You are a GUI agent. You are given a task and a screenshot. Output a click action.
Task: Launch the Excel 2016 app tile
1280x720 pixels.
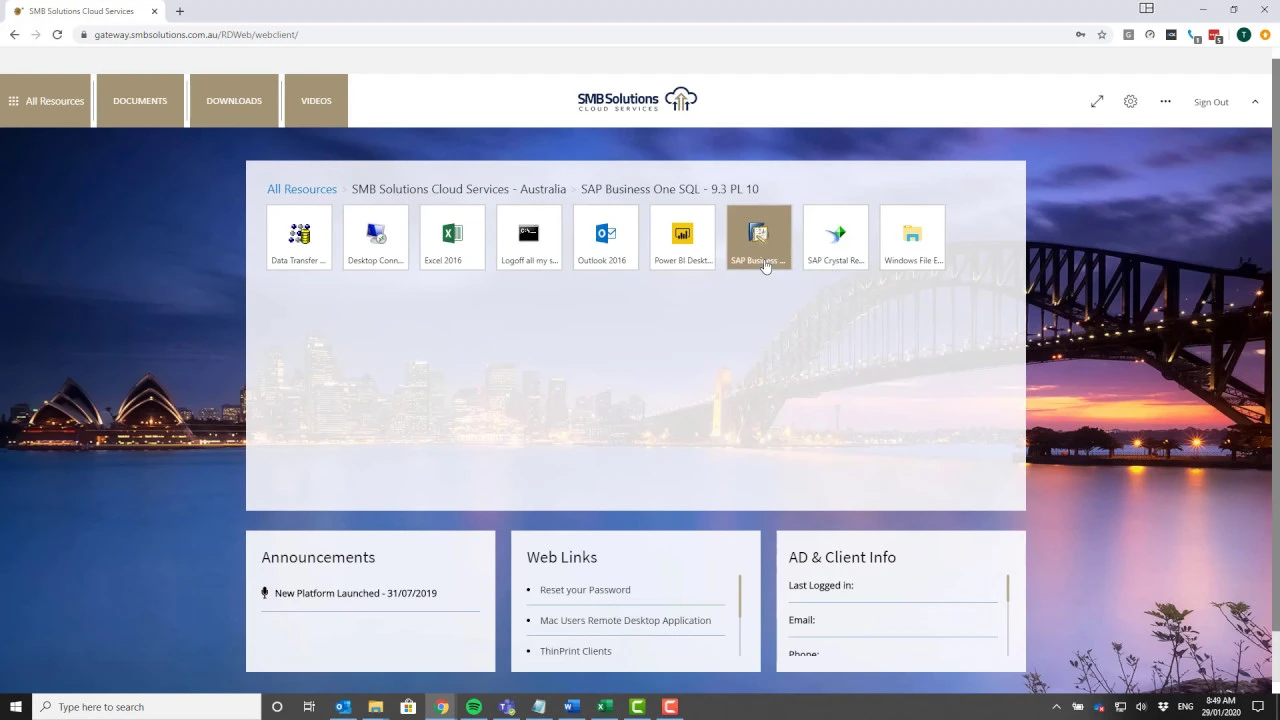point(452,238)
